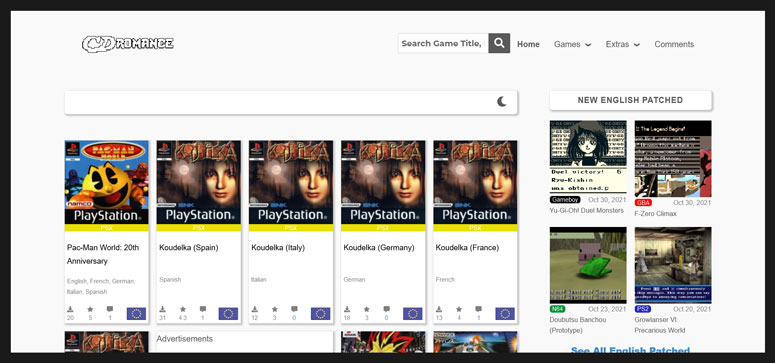This screenshot has height=363, width=775.
Task: Click star icon on Koudelka (Spain) card
Action: (x=182, y=309)
